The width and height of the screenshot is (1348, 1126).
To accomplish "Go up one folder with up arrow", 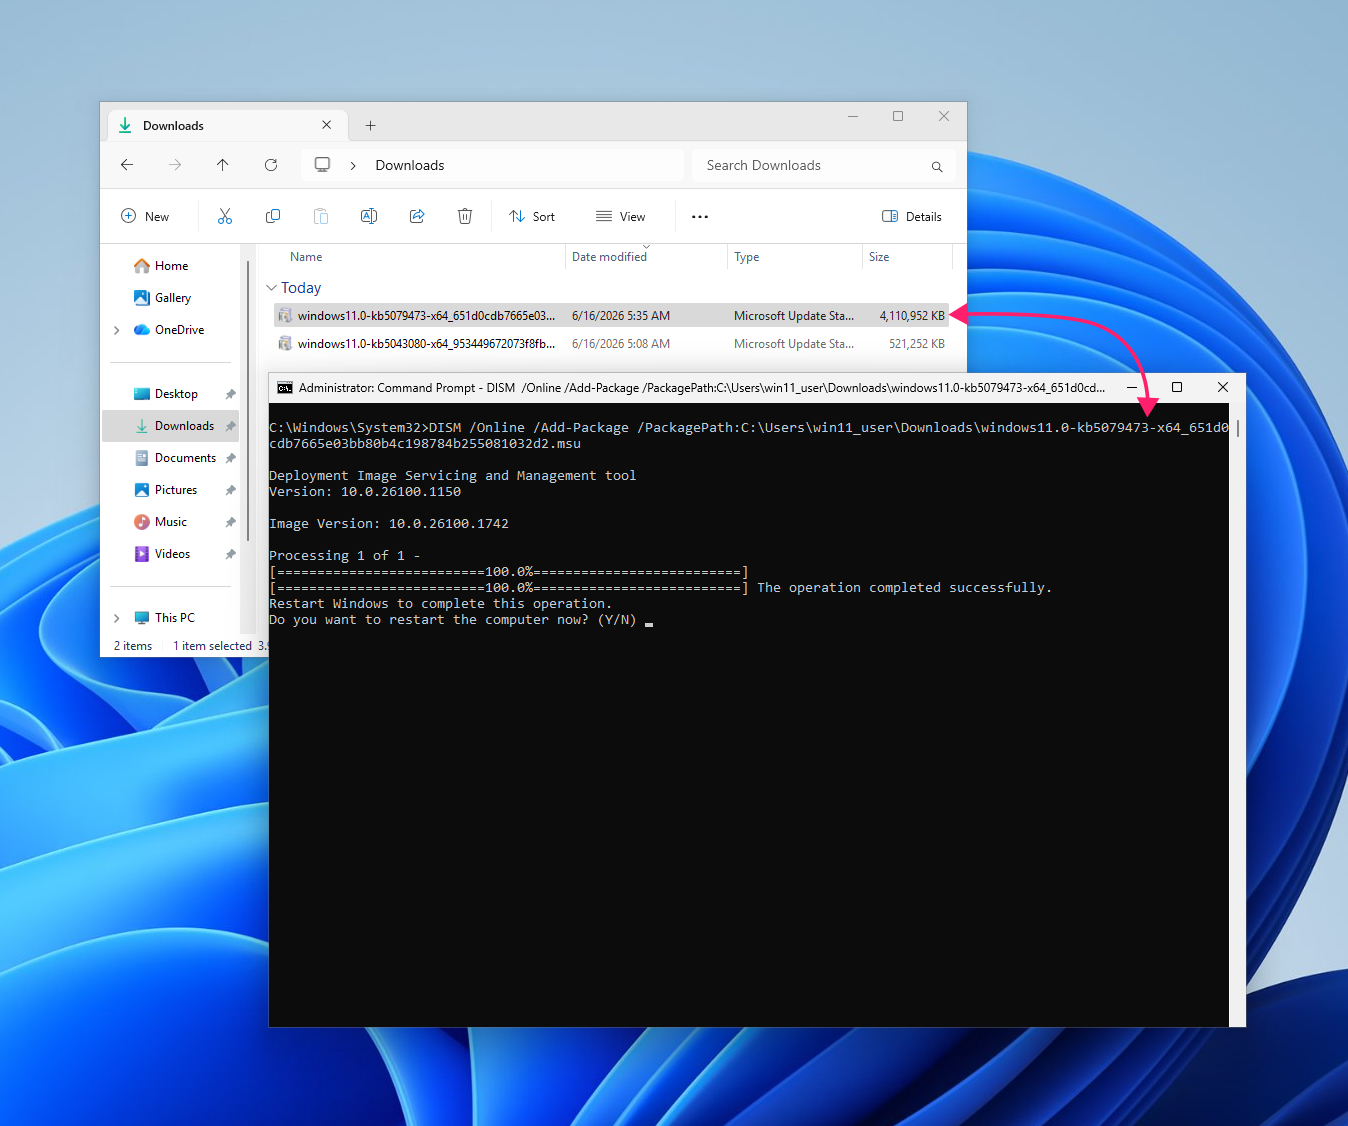I will [223, 165].
